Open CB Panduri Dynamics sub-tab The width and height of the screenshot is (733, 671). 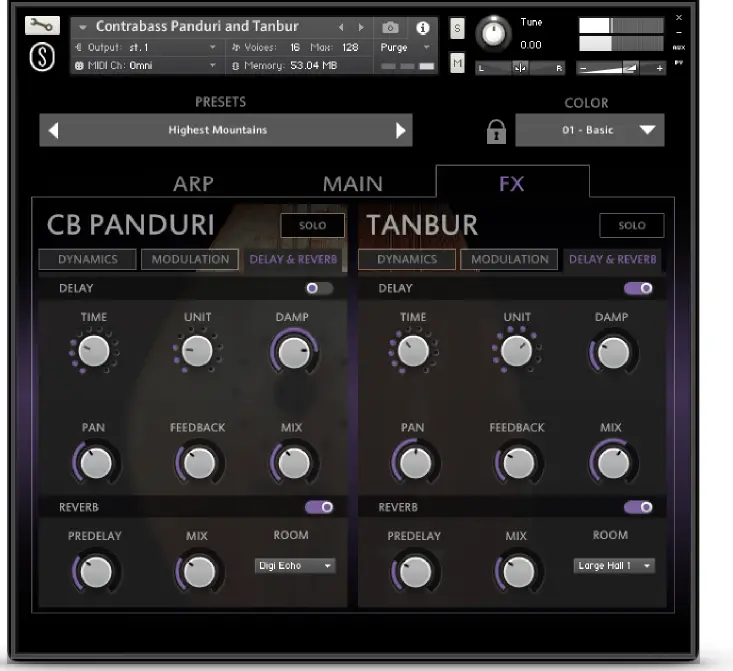click(x=87, y=260)
